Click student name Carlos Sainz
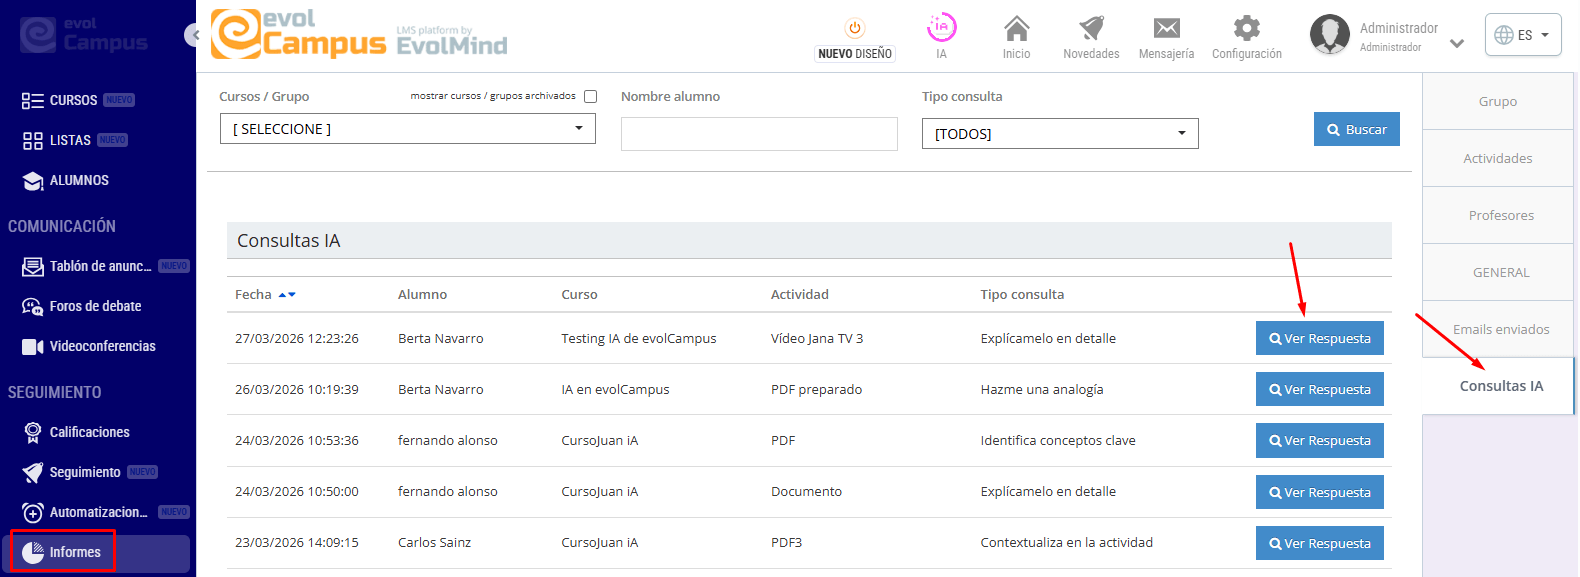The width and height of the screenshot is (1580, 577). pos(434,543)
